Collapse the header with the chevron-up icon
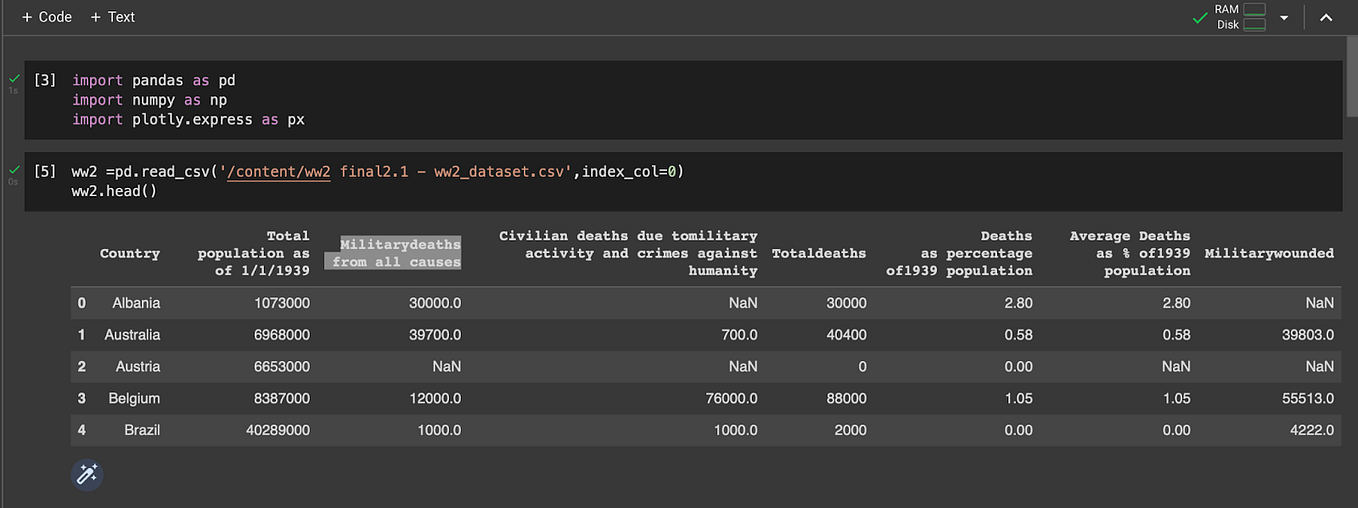 1326,18
